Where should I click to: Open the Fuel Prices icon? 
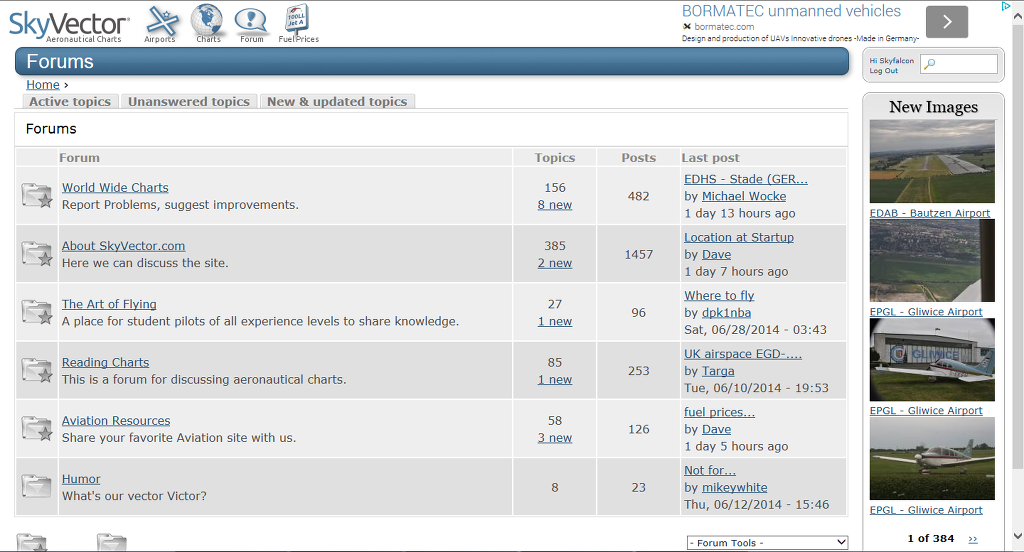(x=298, y=24)
